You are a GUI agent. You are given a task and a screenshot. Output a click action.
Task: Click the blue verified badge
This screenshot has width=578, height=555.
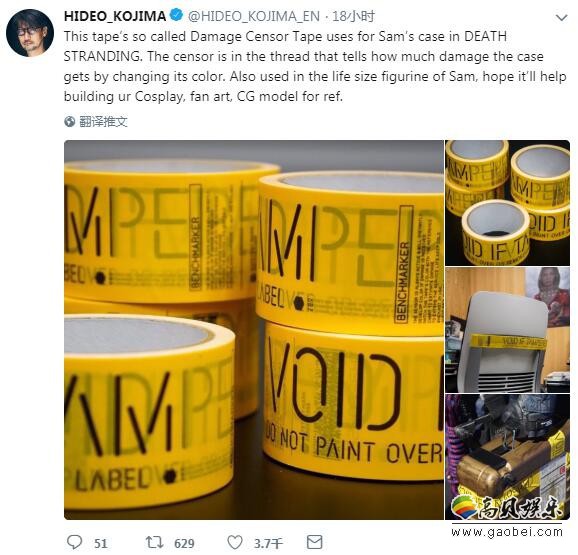click(x=177, y=15)
